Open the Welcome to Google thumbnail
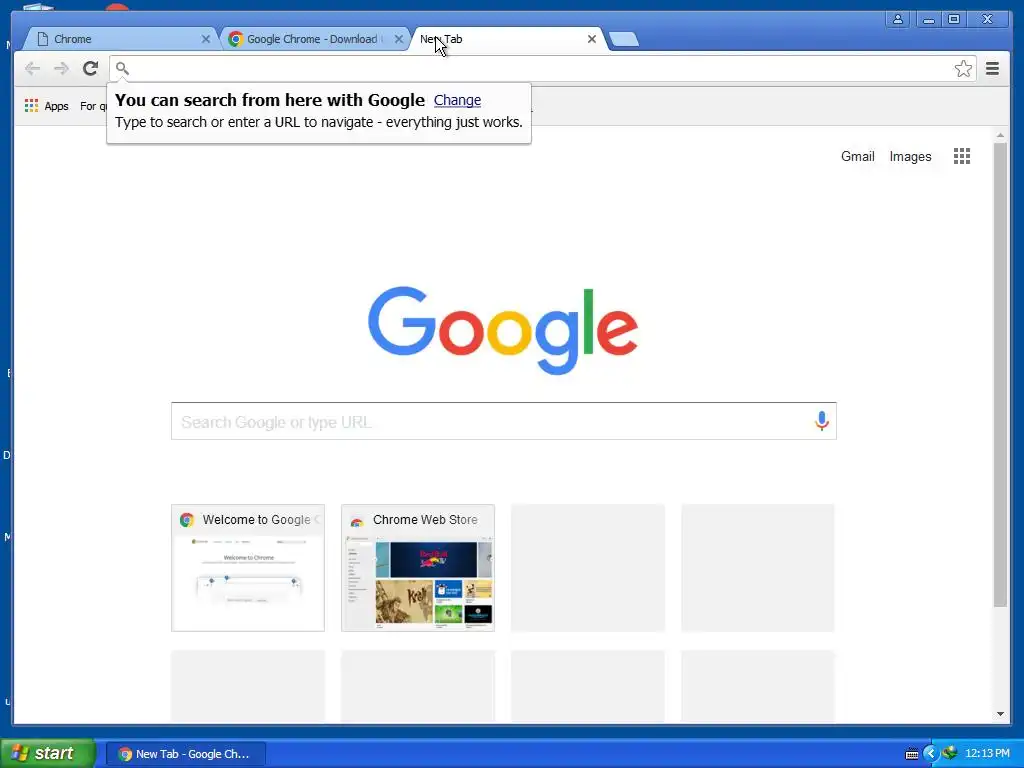The width and height of the screenshot is (1024, 768). click(x=248, y=568)
